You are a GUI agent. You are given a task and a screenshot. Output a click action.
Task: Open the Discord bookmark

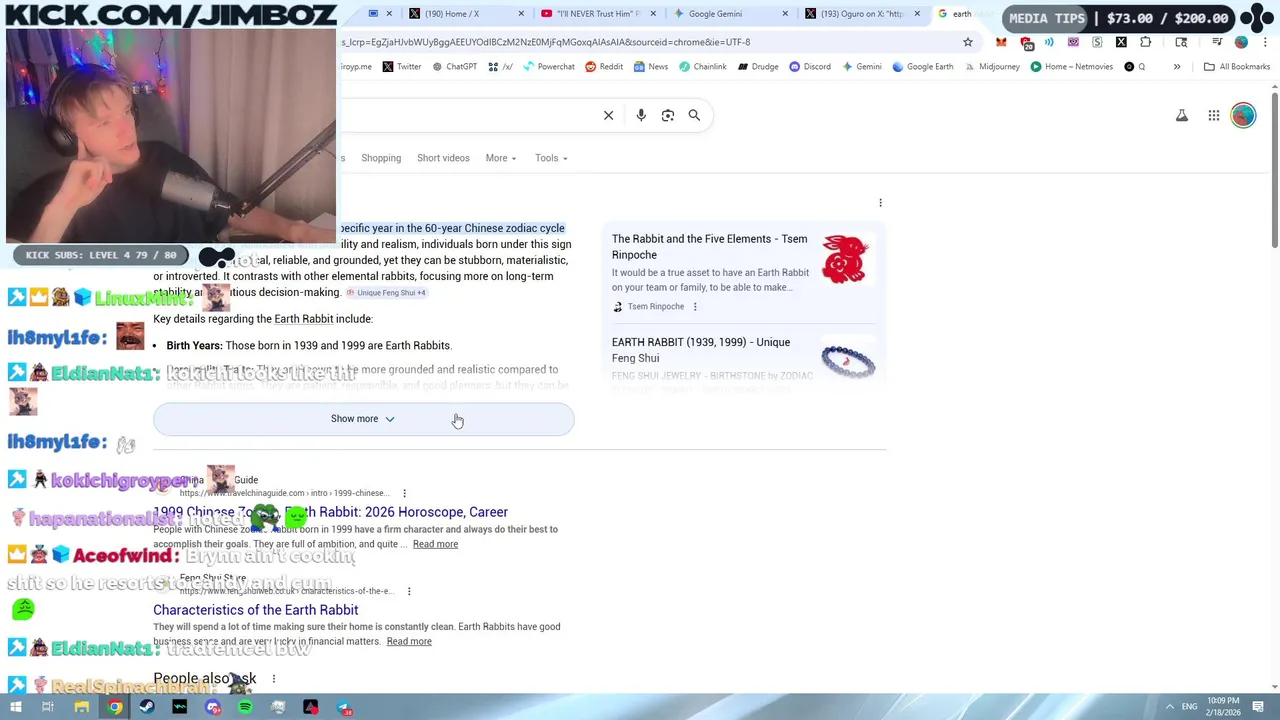(810, 67)
